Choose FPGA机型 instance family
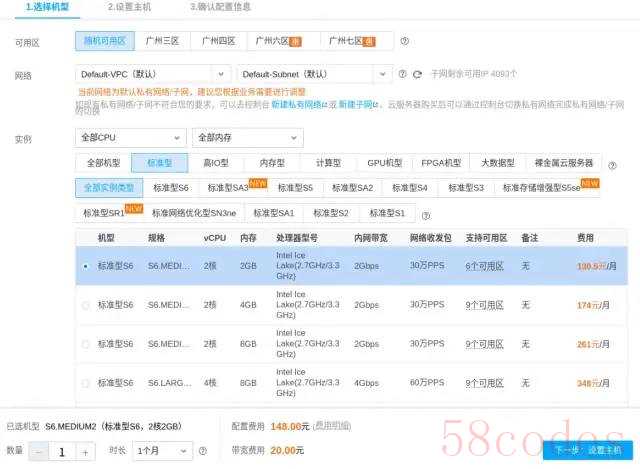The width and height of the screenshot is (640, 469). (441, 163)
